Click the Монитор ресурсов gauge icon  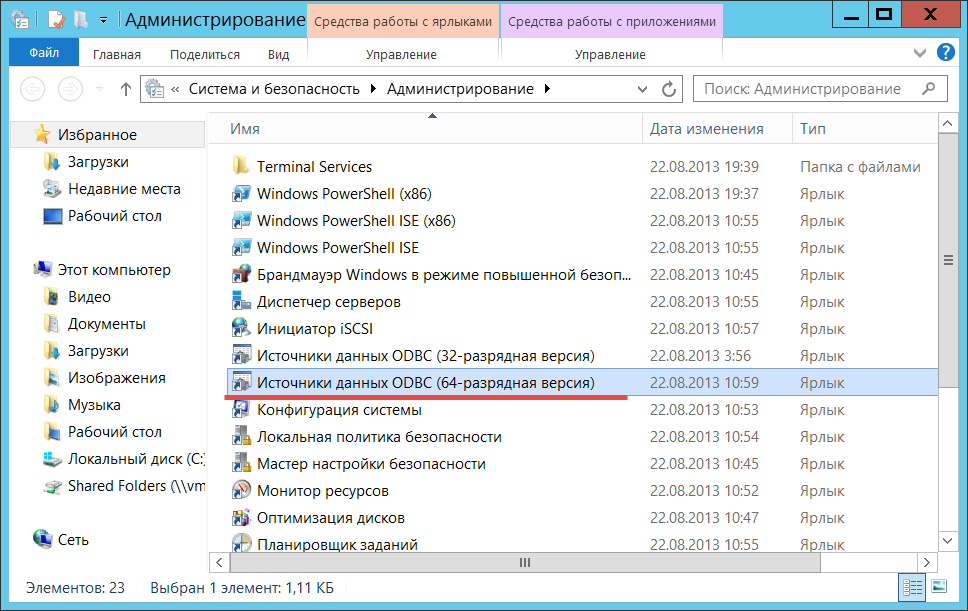click(241, 491)
